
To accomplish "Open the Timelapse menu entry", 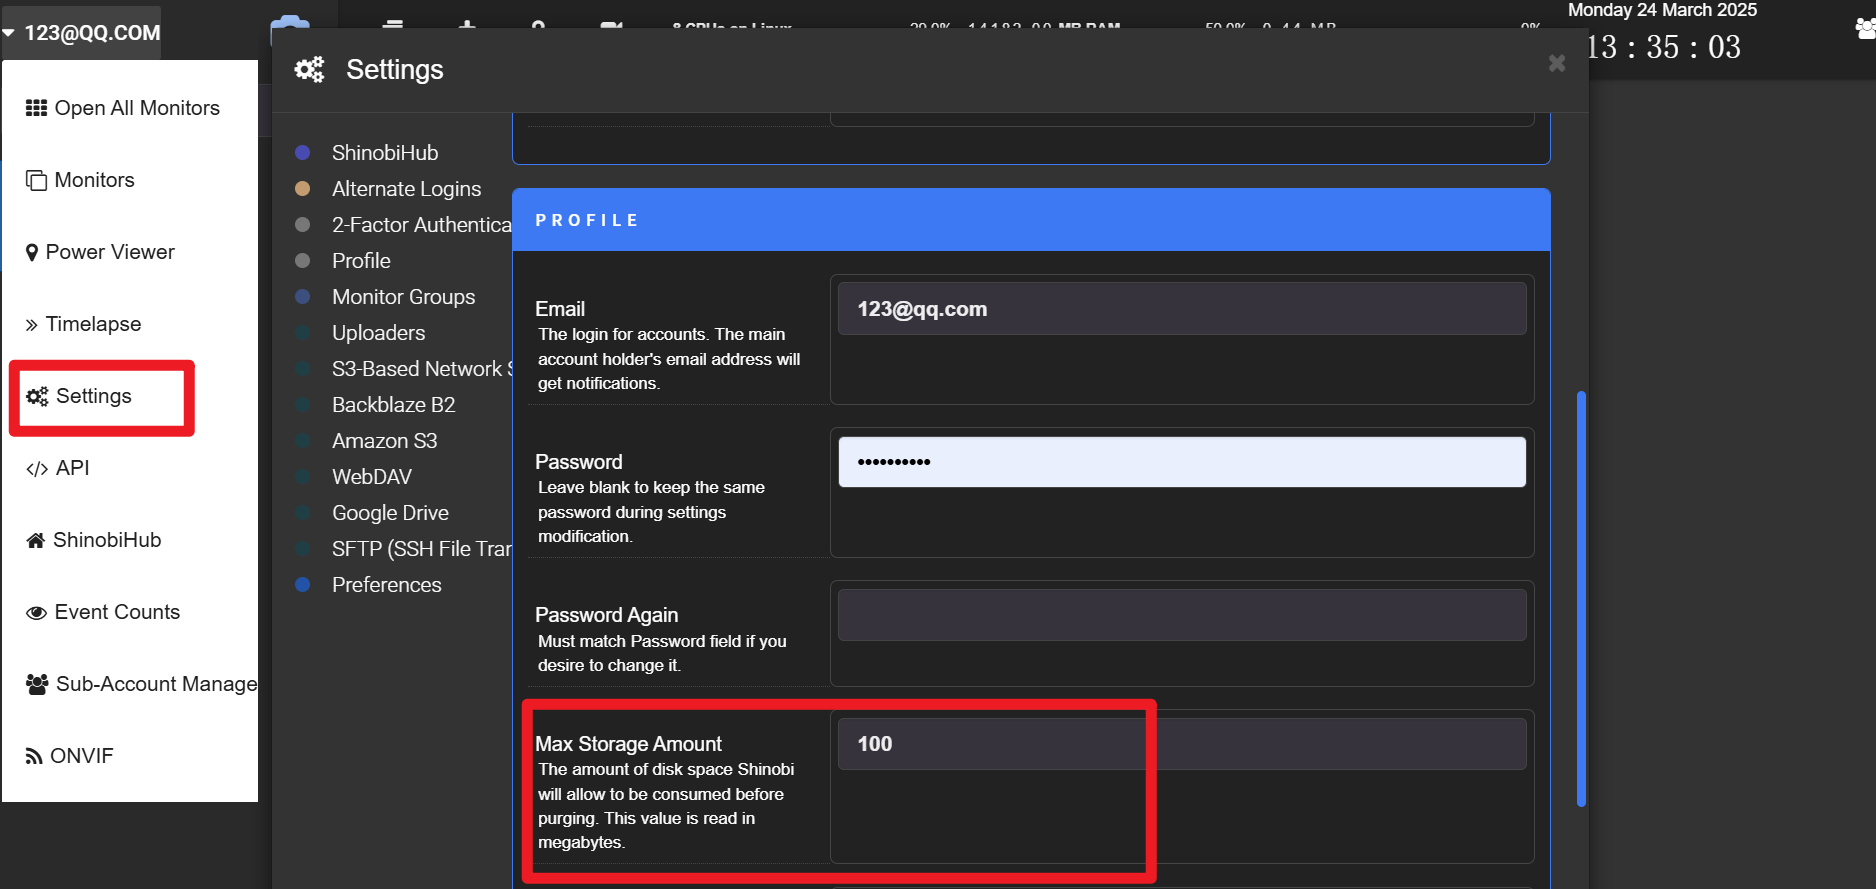I will (x=94, y=324).
